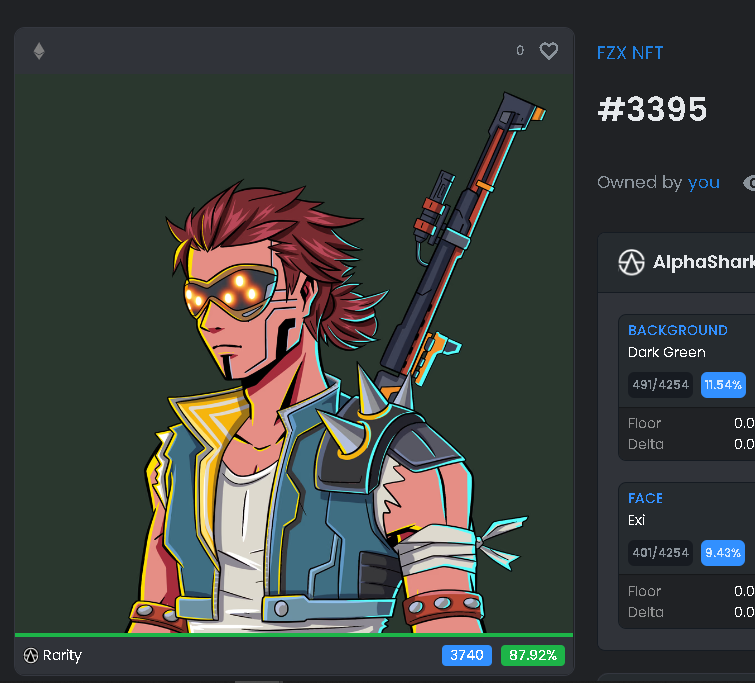Click the Dark Green trait value

pos(666,352)
